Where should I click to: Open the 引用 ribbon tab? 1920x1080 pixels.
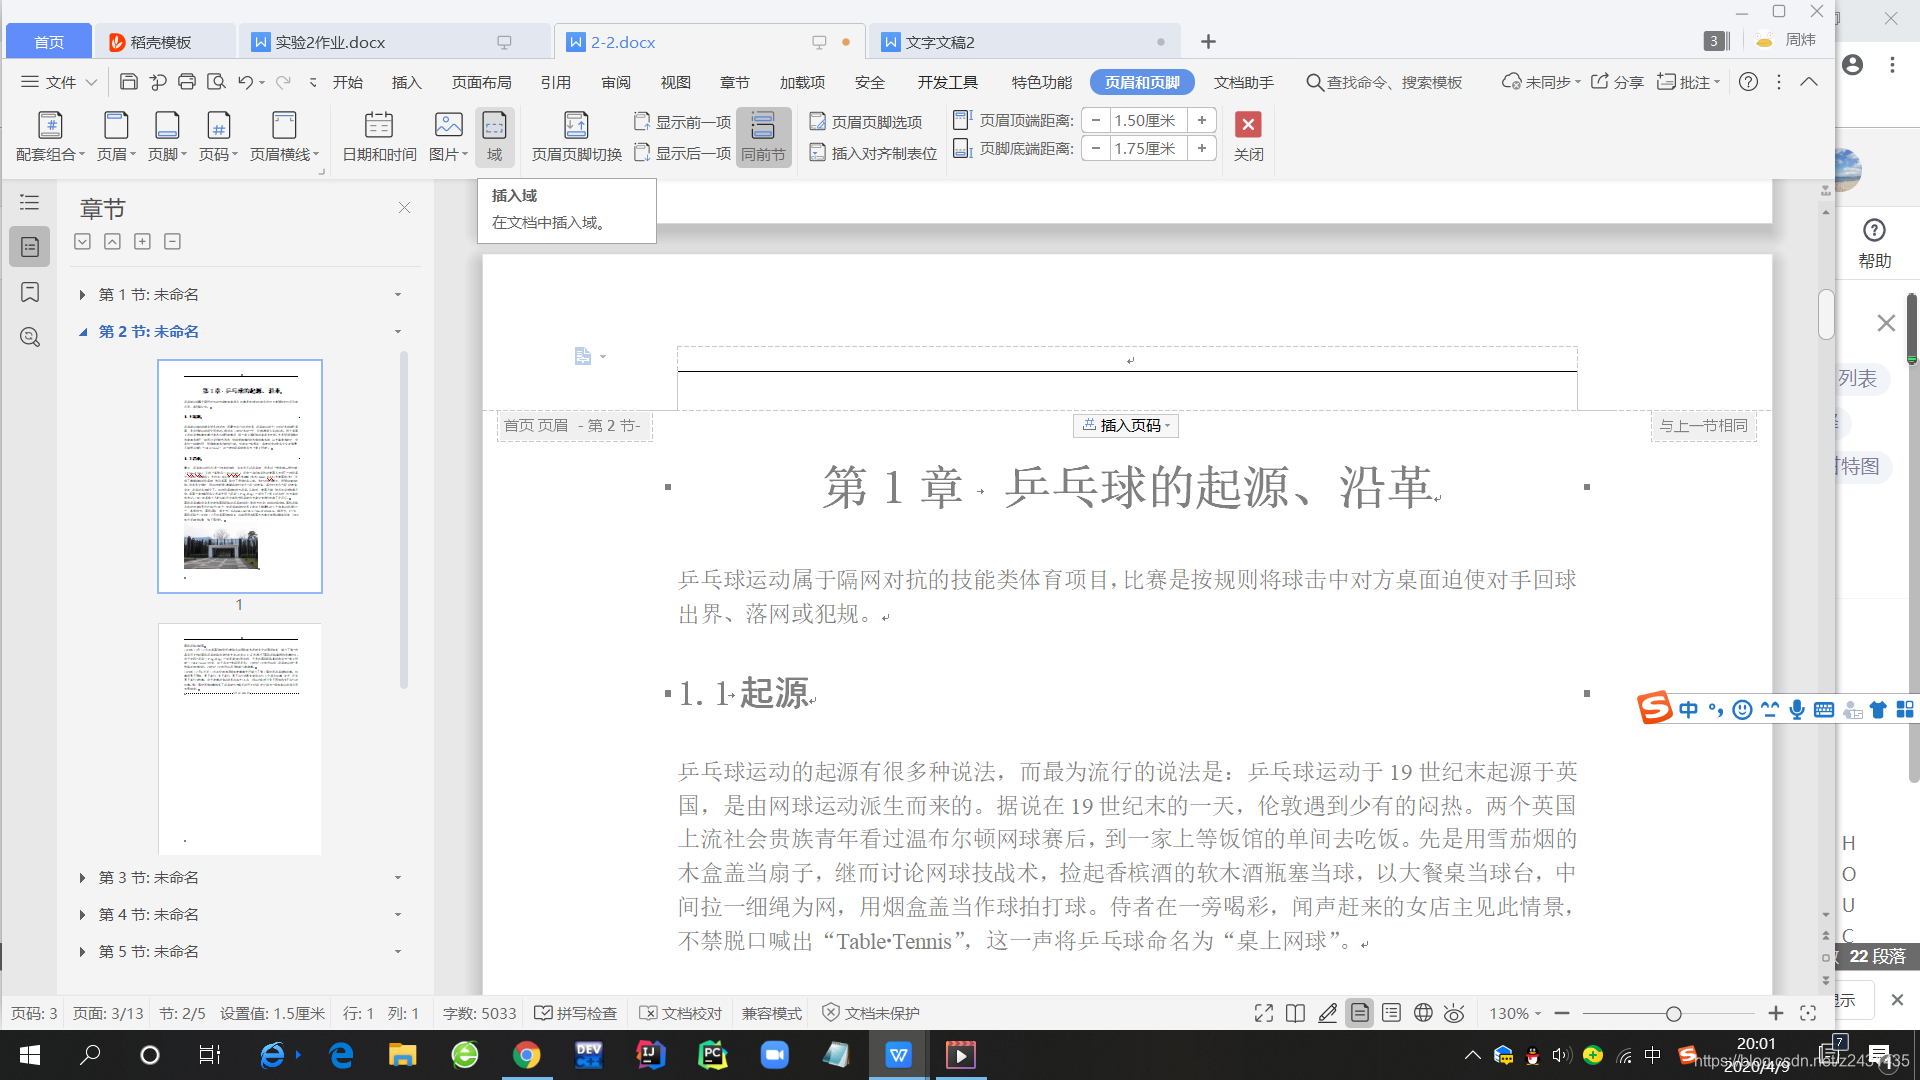(555, 82)
